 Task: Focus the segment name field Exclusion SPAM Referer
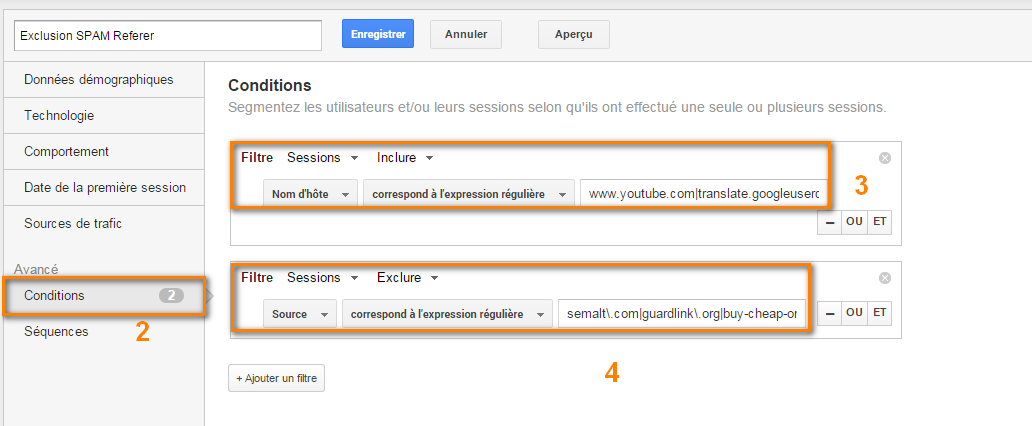[168, 36]
